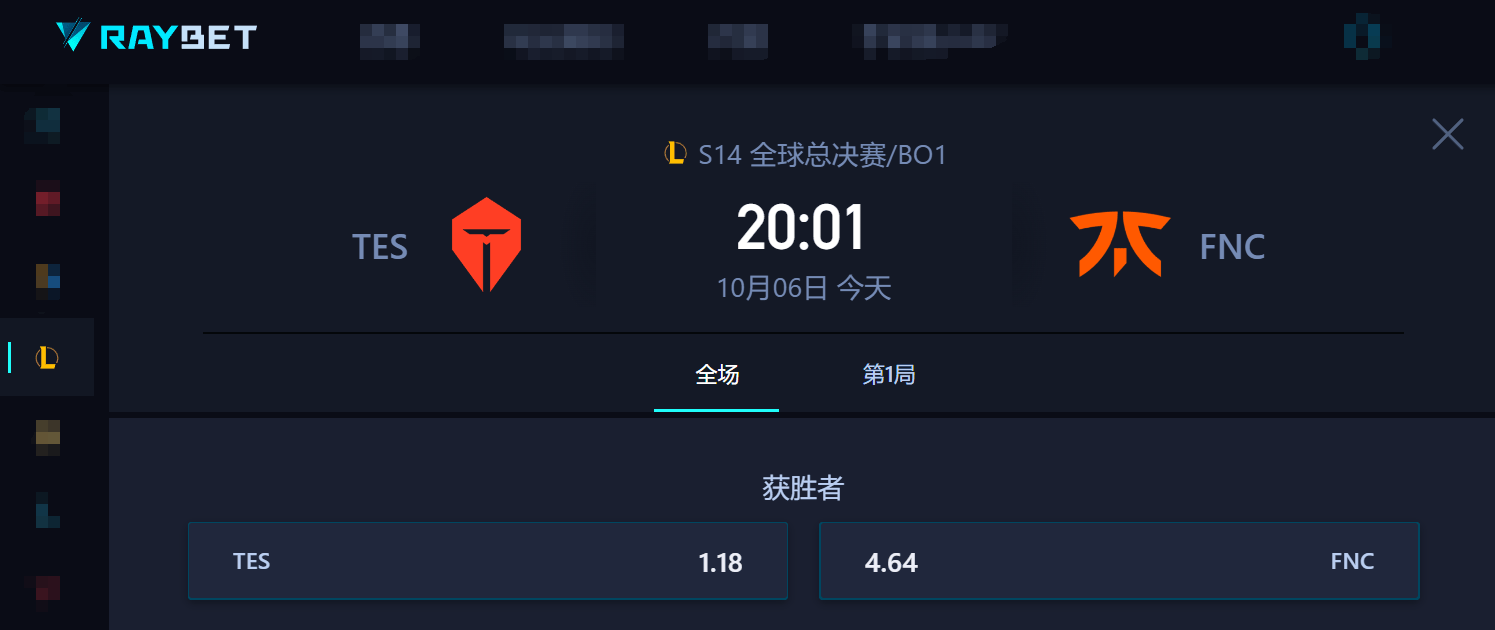Click the 20:01 match start time
The width and height of the screenshot is (1495, 630).
[x=801, y=228]
